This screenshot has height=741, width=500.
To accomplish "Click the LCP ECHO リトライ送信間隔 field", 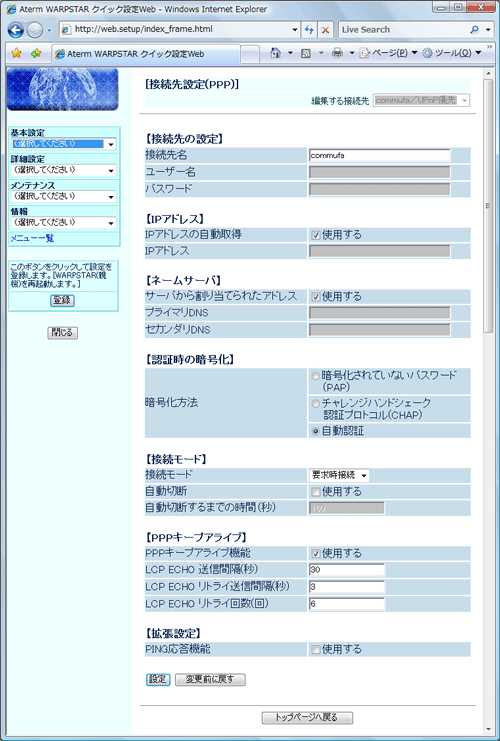I will [347, 587].
